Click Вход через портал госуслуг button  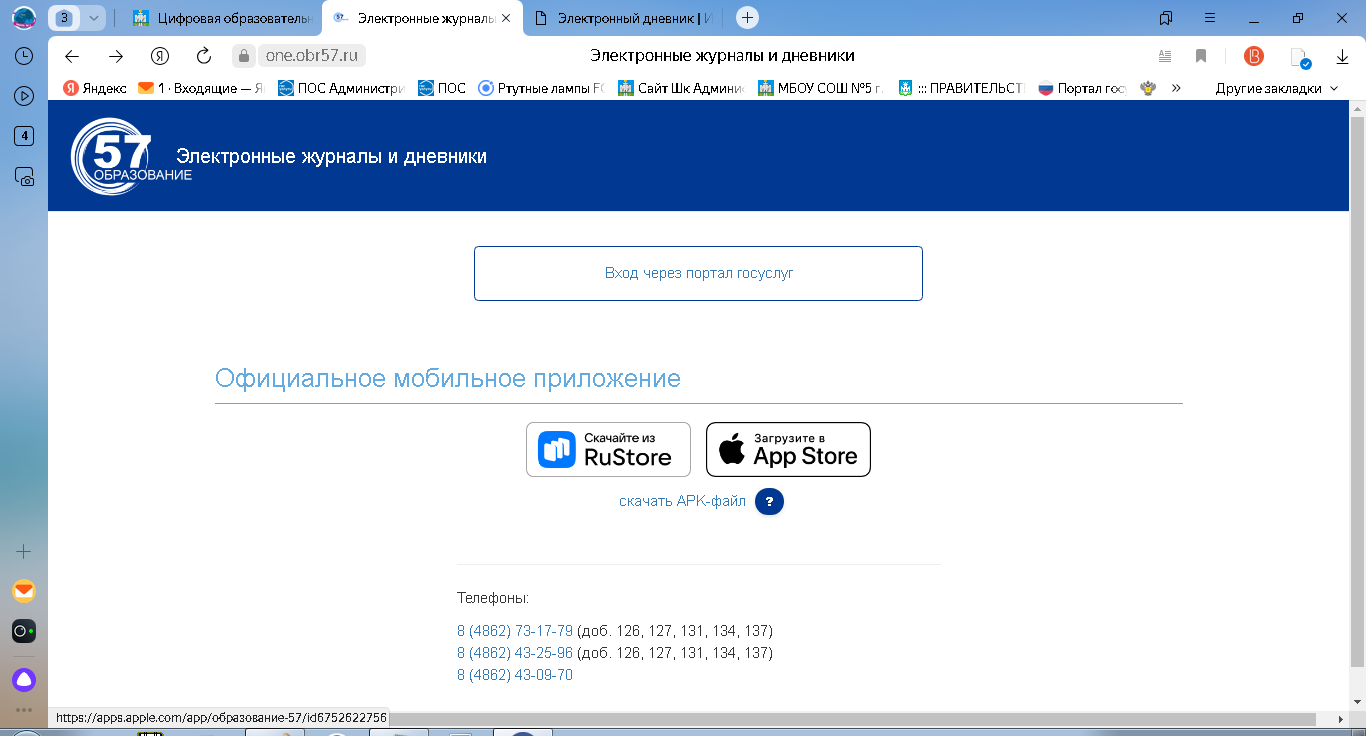pyautogui.click(x=698, y=273)
